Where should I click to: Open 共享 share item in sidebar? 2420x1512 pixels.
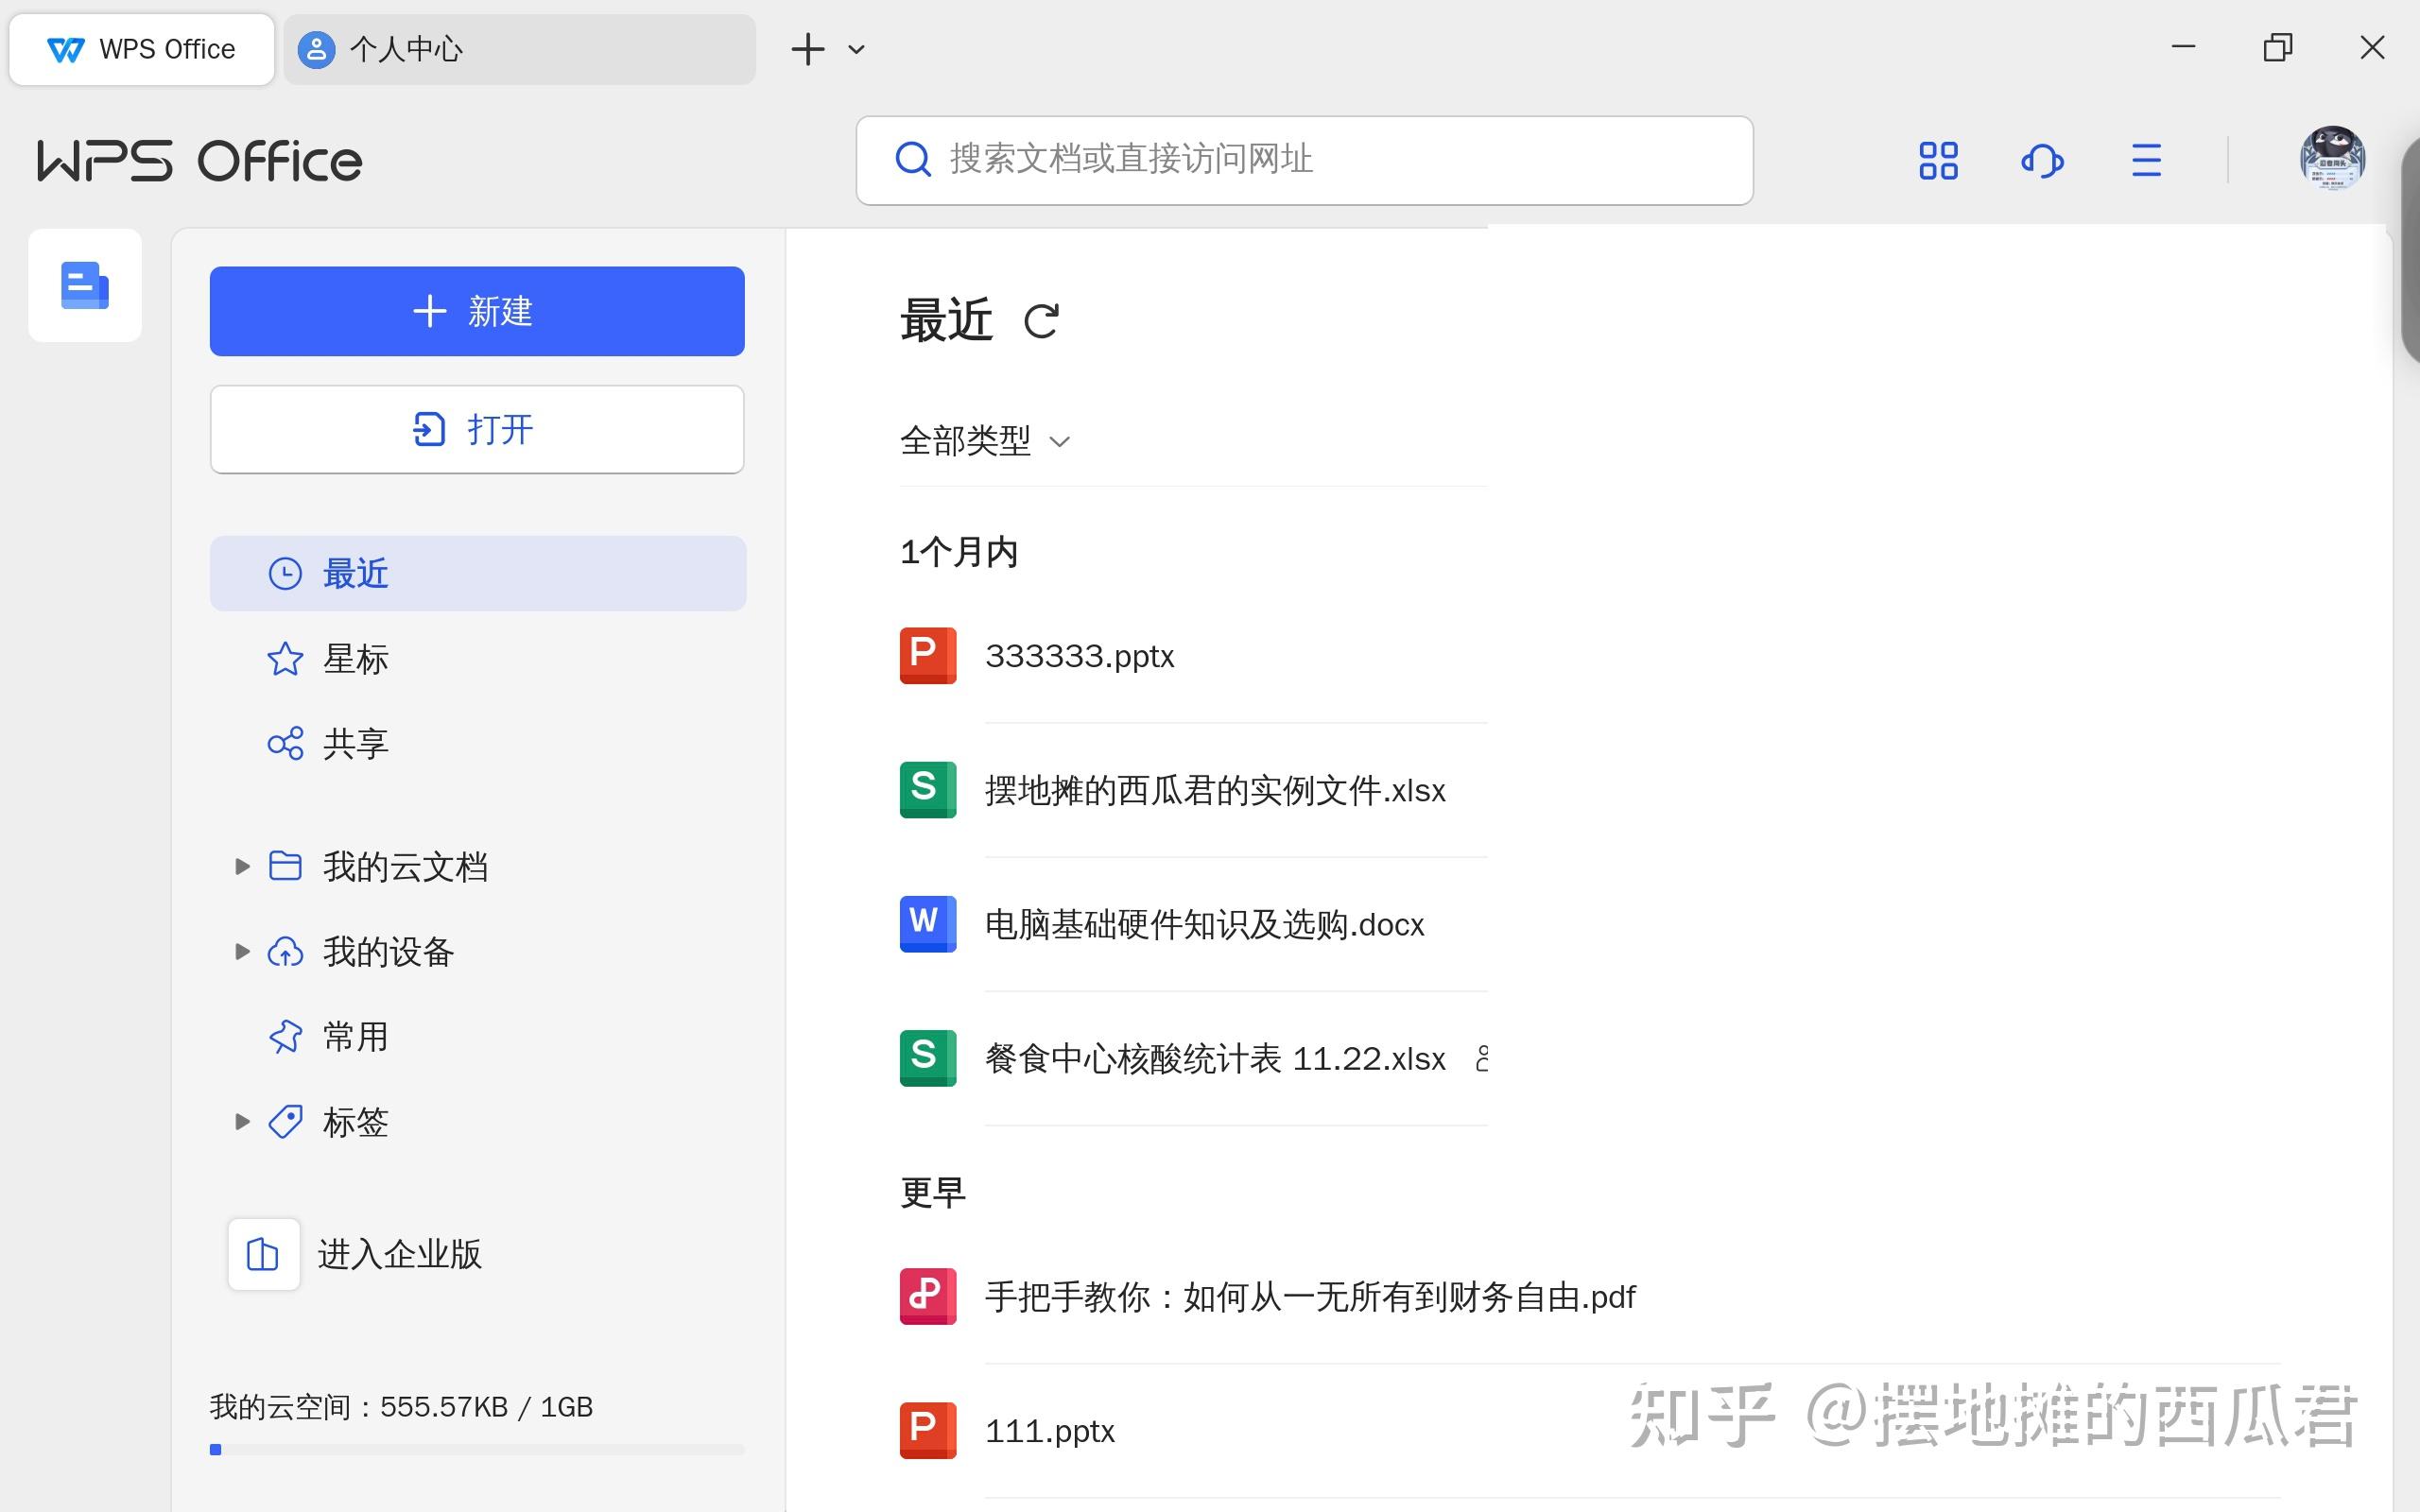(x=327, y=744)
